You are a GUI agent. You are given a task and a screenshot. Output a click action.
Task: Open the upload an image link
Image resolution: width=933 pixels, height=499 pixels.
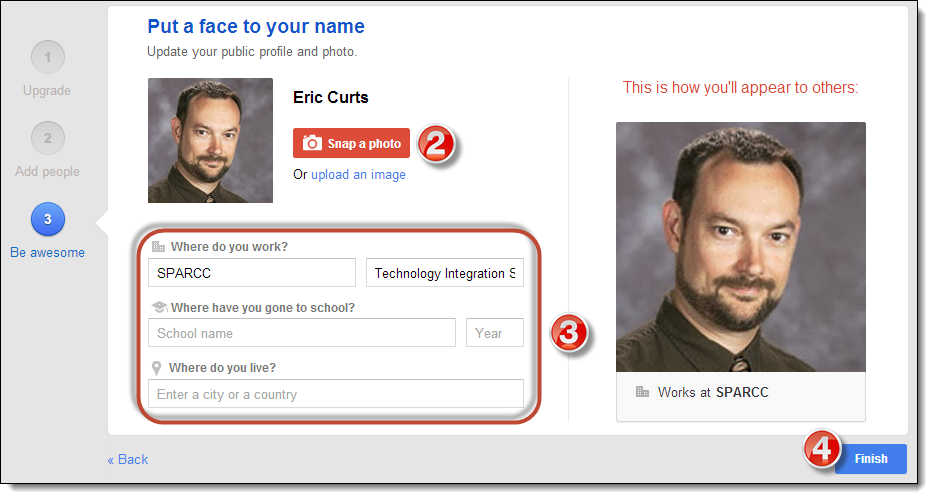358,175
